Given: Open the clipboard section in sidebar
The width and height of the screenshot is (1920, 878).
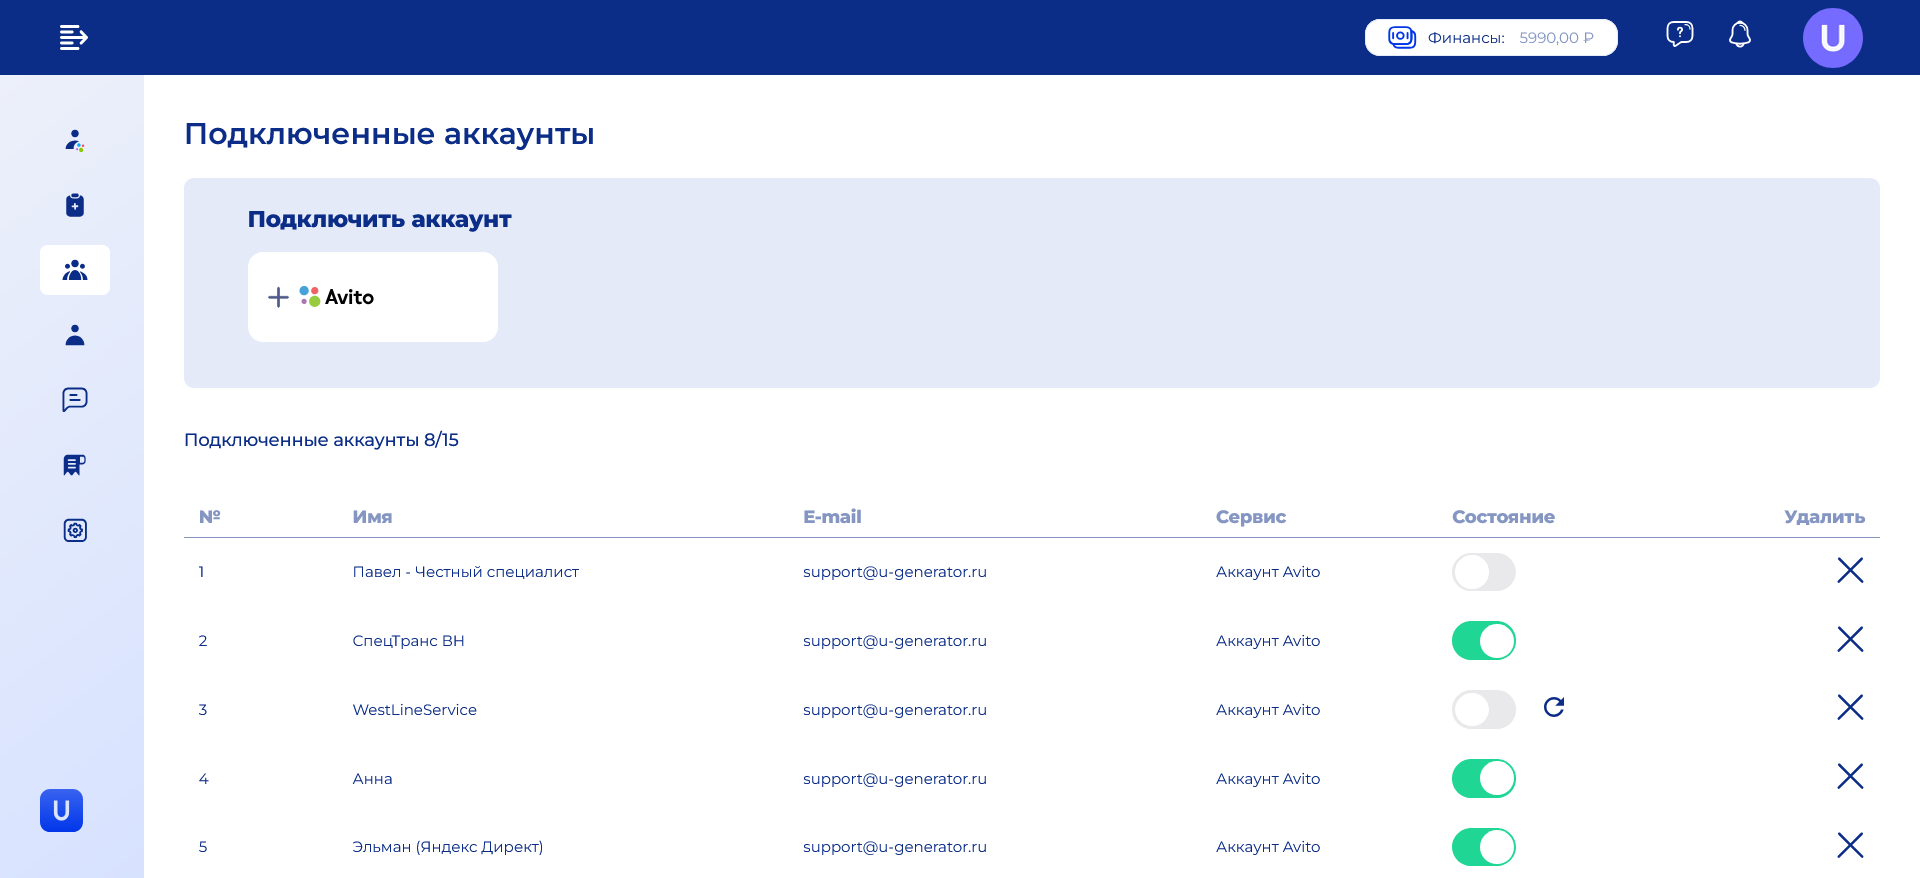Looking at the screenshot, I should coord(75,205).
